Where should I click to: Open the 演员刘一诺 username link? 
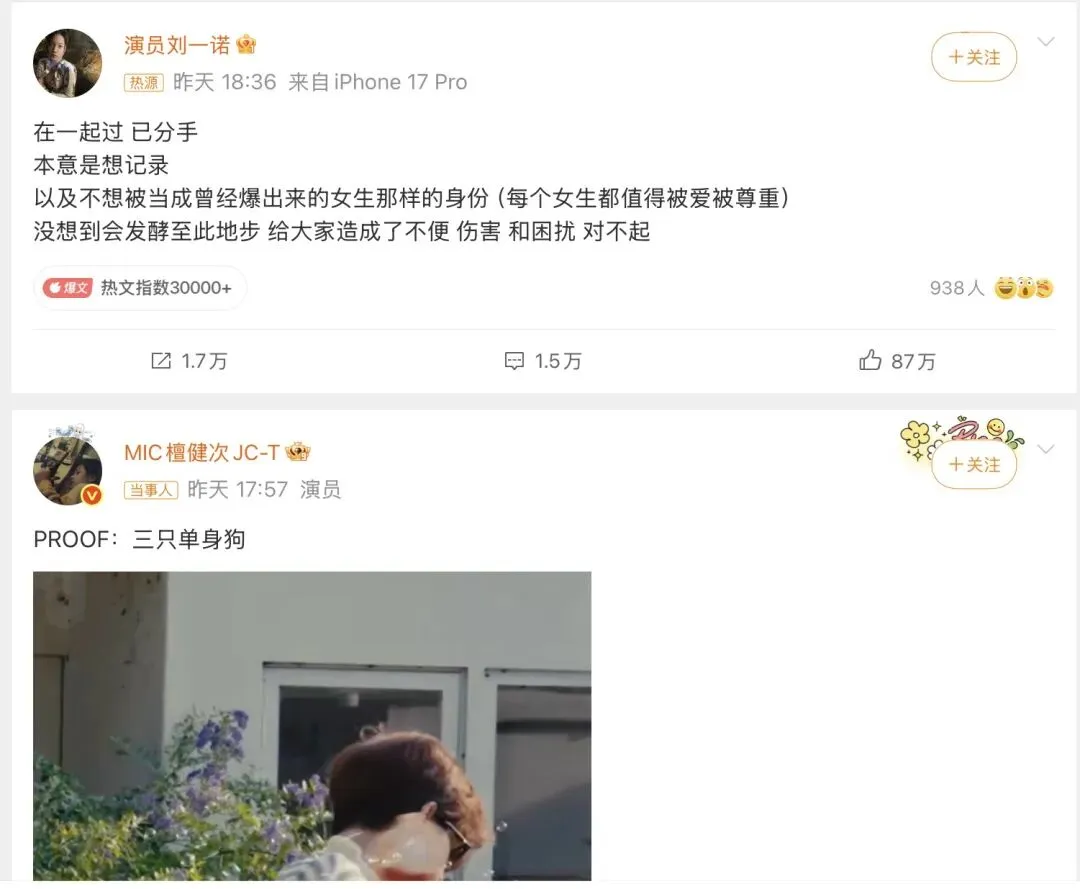pyautogui.click(x=177, y=45)
